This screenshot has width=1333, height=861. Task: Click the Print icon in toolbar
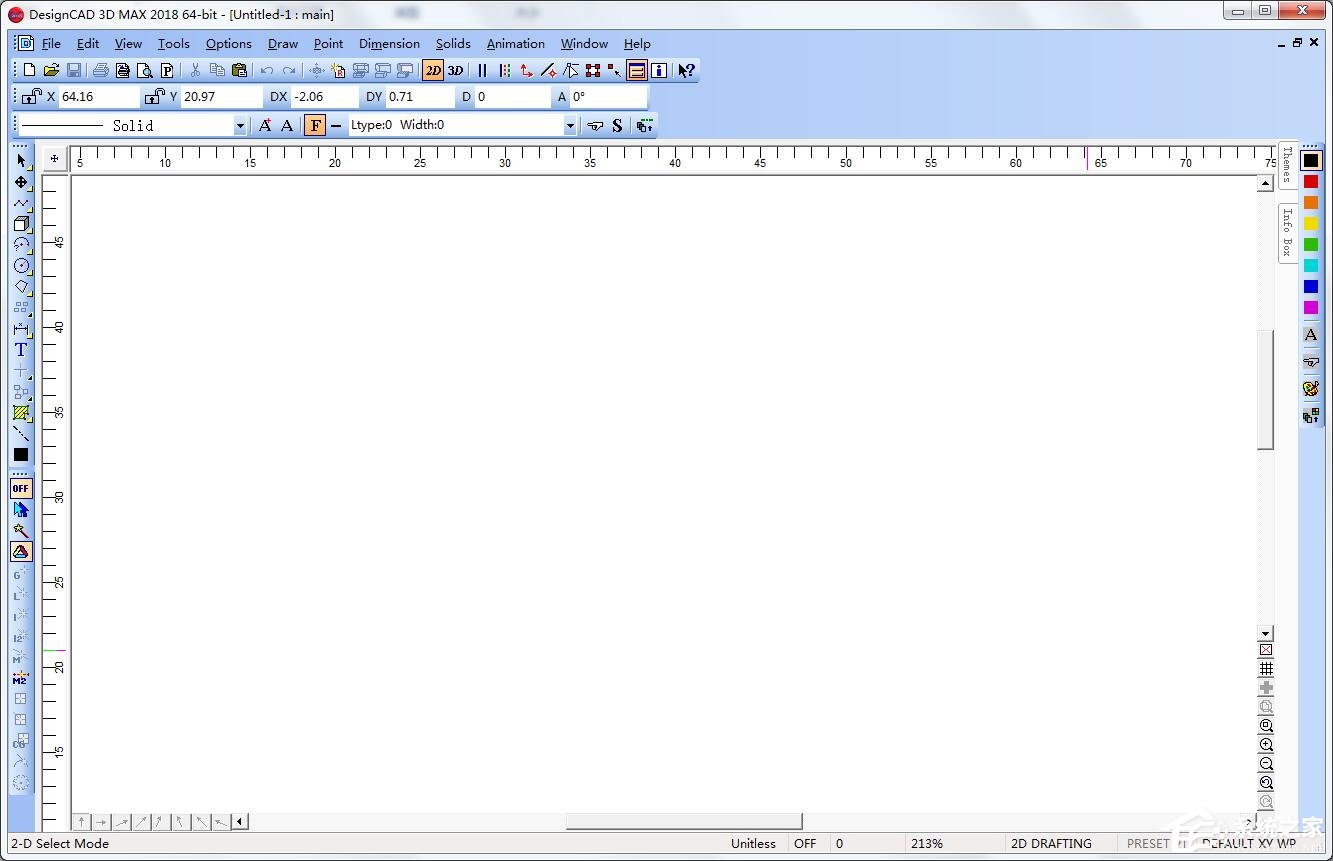pyautogui.click(x=100, y=70)
